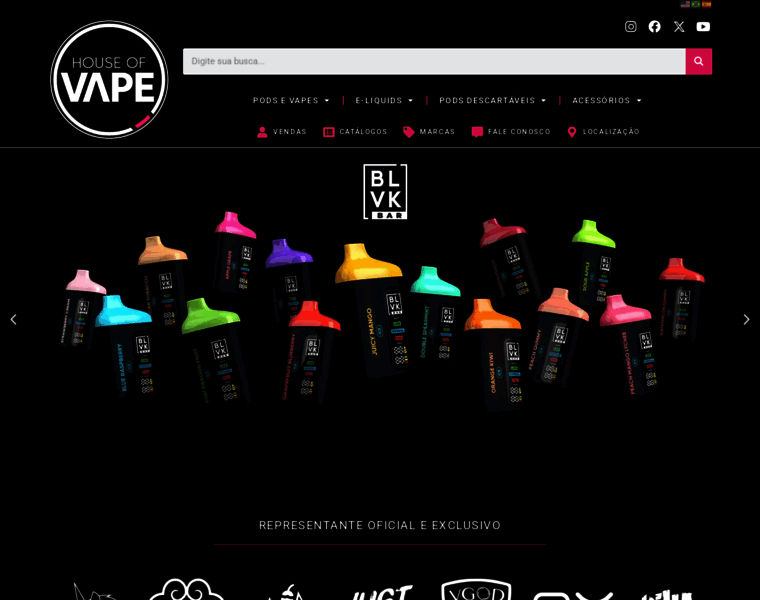This screenshot has width=760, height=600.
Task: Click the Orange Kiwi vape in banner
Action: (x=495, y=355)
